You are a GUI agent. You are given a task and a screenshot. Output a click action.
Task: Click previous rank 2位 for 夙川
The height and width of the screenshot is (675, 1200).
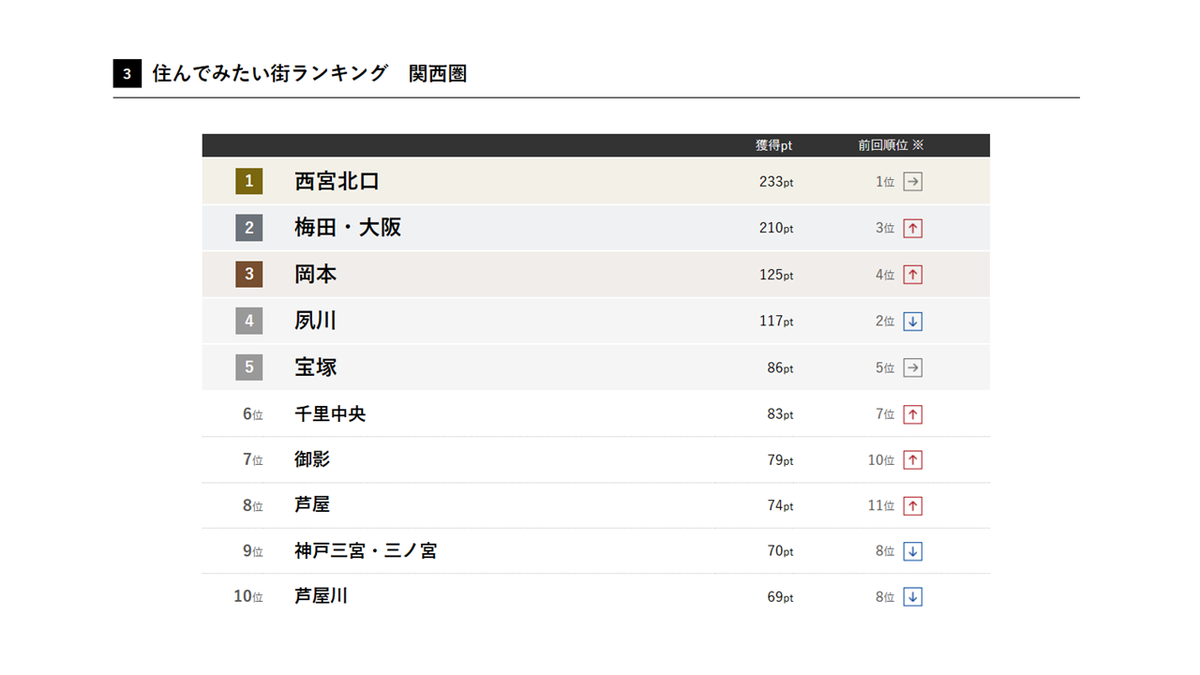pos(885,321)
